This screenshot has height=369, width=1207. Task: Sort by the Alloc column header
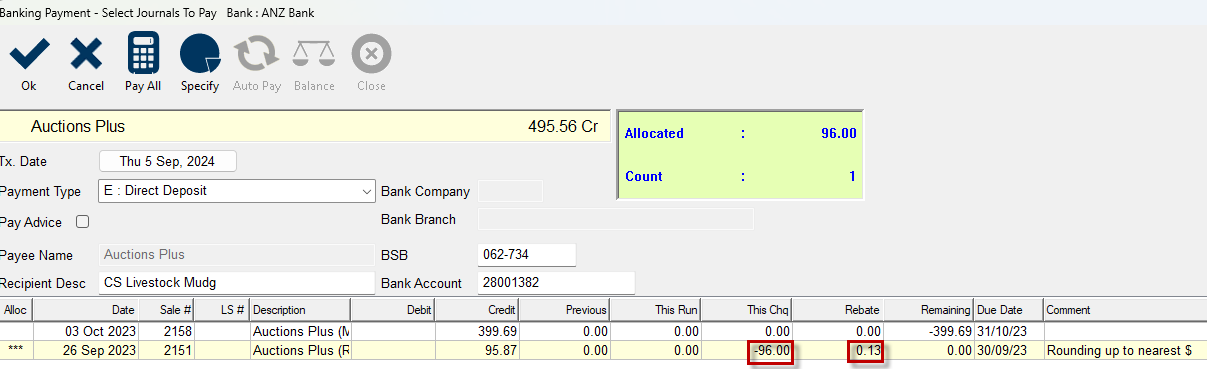[16, 310]
